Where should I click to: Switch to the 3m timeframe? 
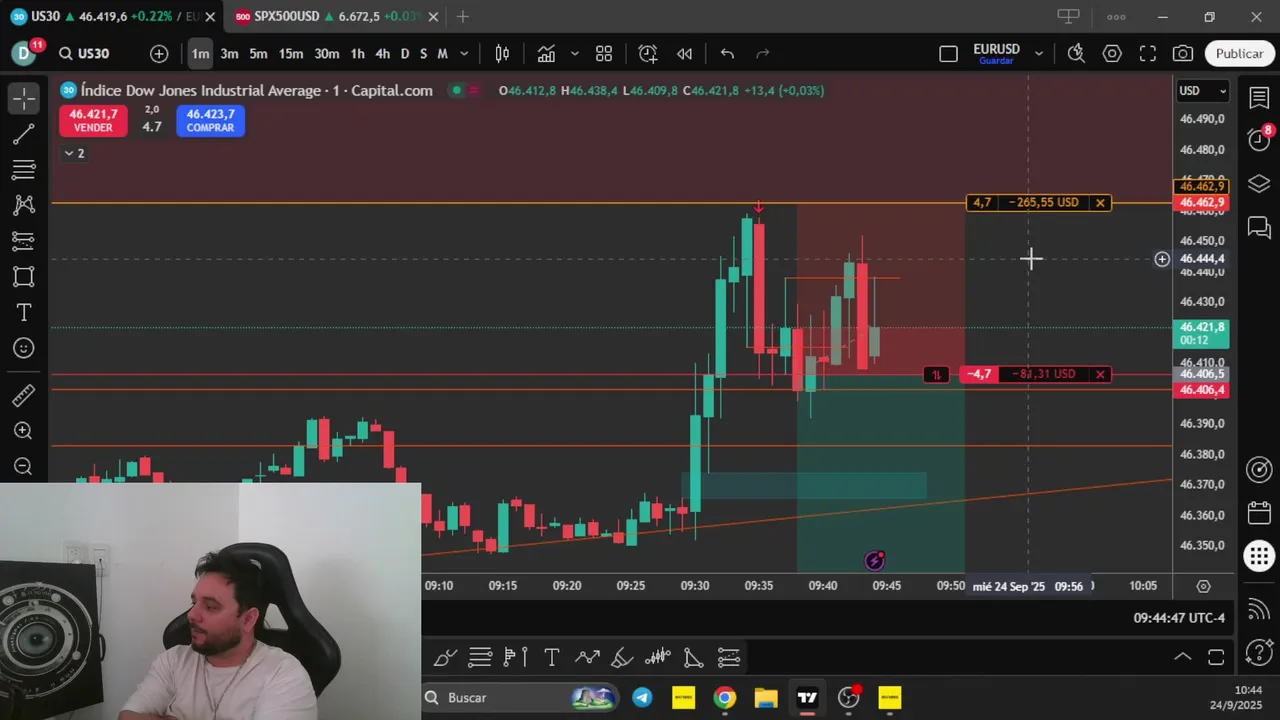click(x=229, y=54)
